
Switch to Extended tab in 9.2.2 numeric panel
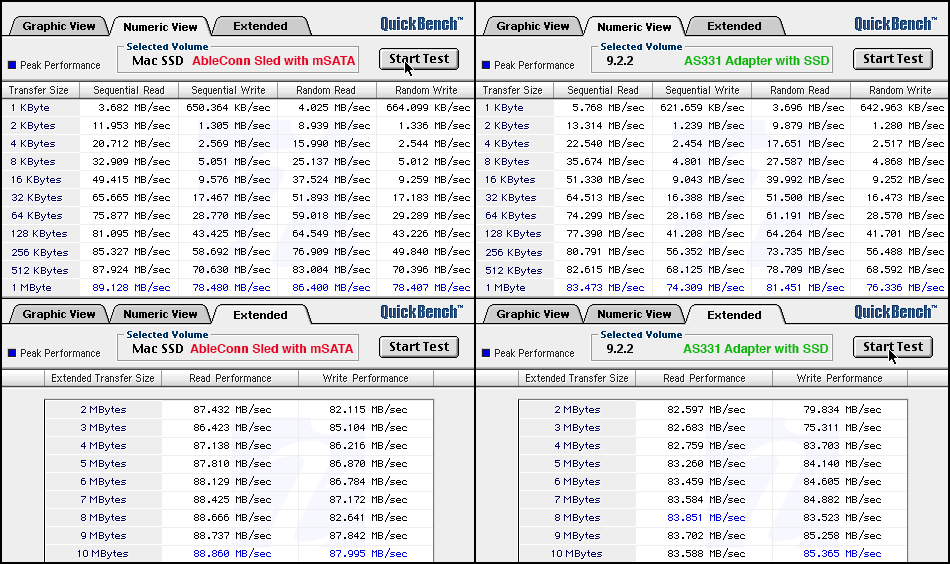pyautogui.click(x=734, y=26)
